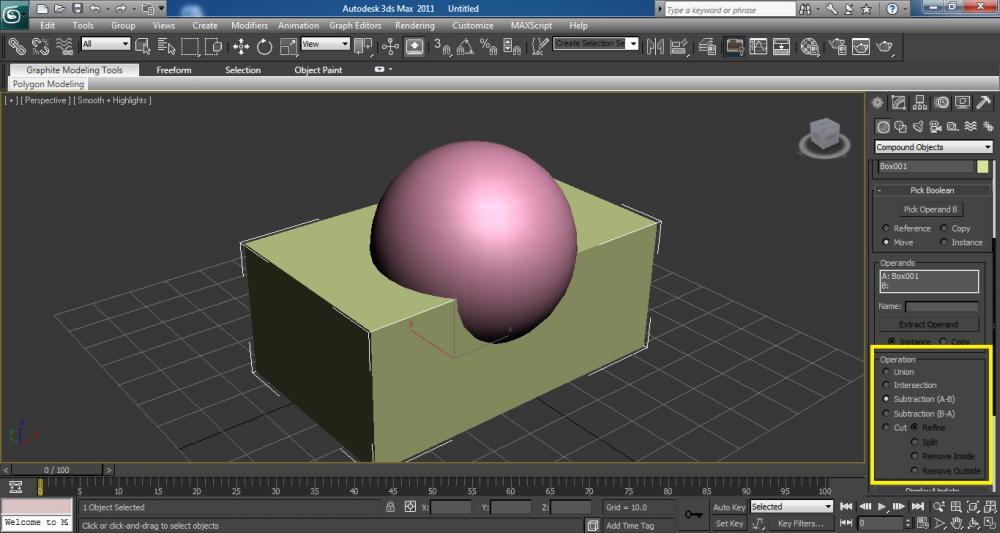Open Utilities panel with hammer icon
Image resolution: width=1000 pixels, height=533 pixels.
click(983, 102)
